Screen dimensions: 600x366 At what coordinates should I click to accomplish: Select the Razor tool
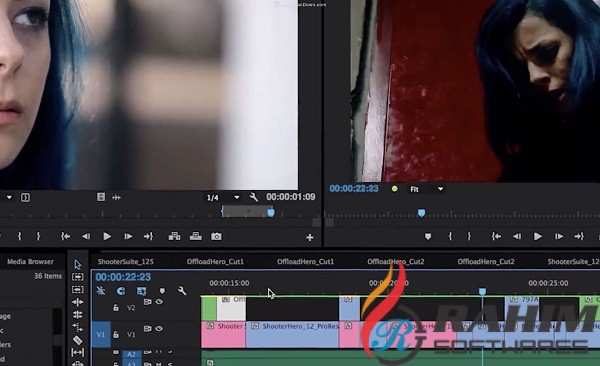[x=78, y=340]
